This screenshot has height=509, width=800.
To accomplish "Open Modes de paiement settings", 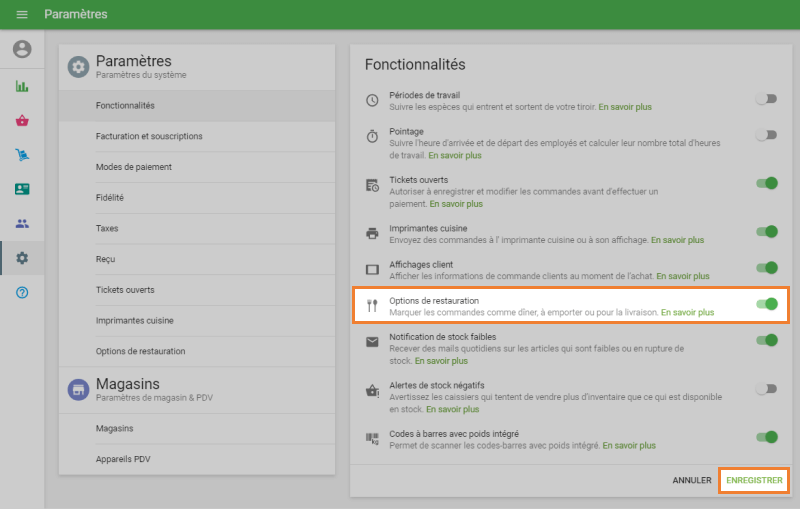I will [x=197, y=167].
